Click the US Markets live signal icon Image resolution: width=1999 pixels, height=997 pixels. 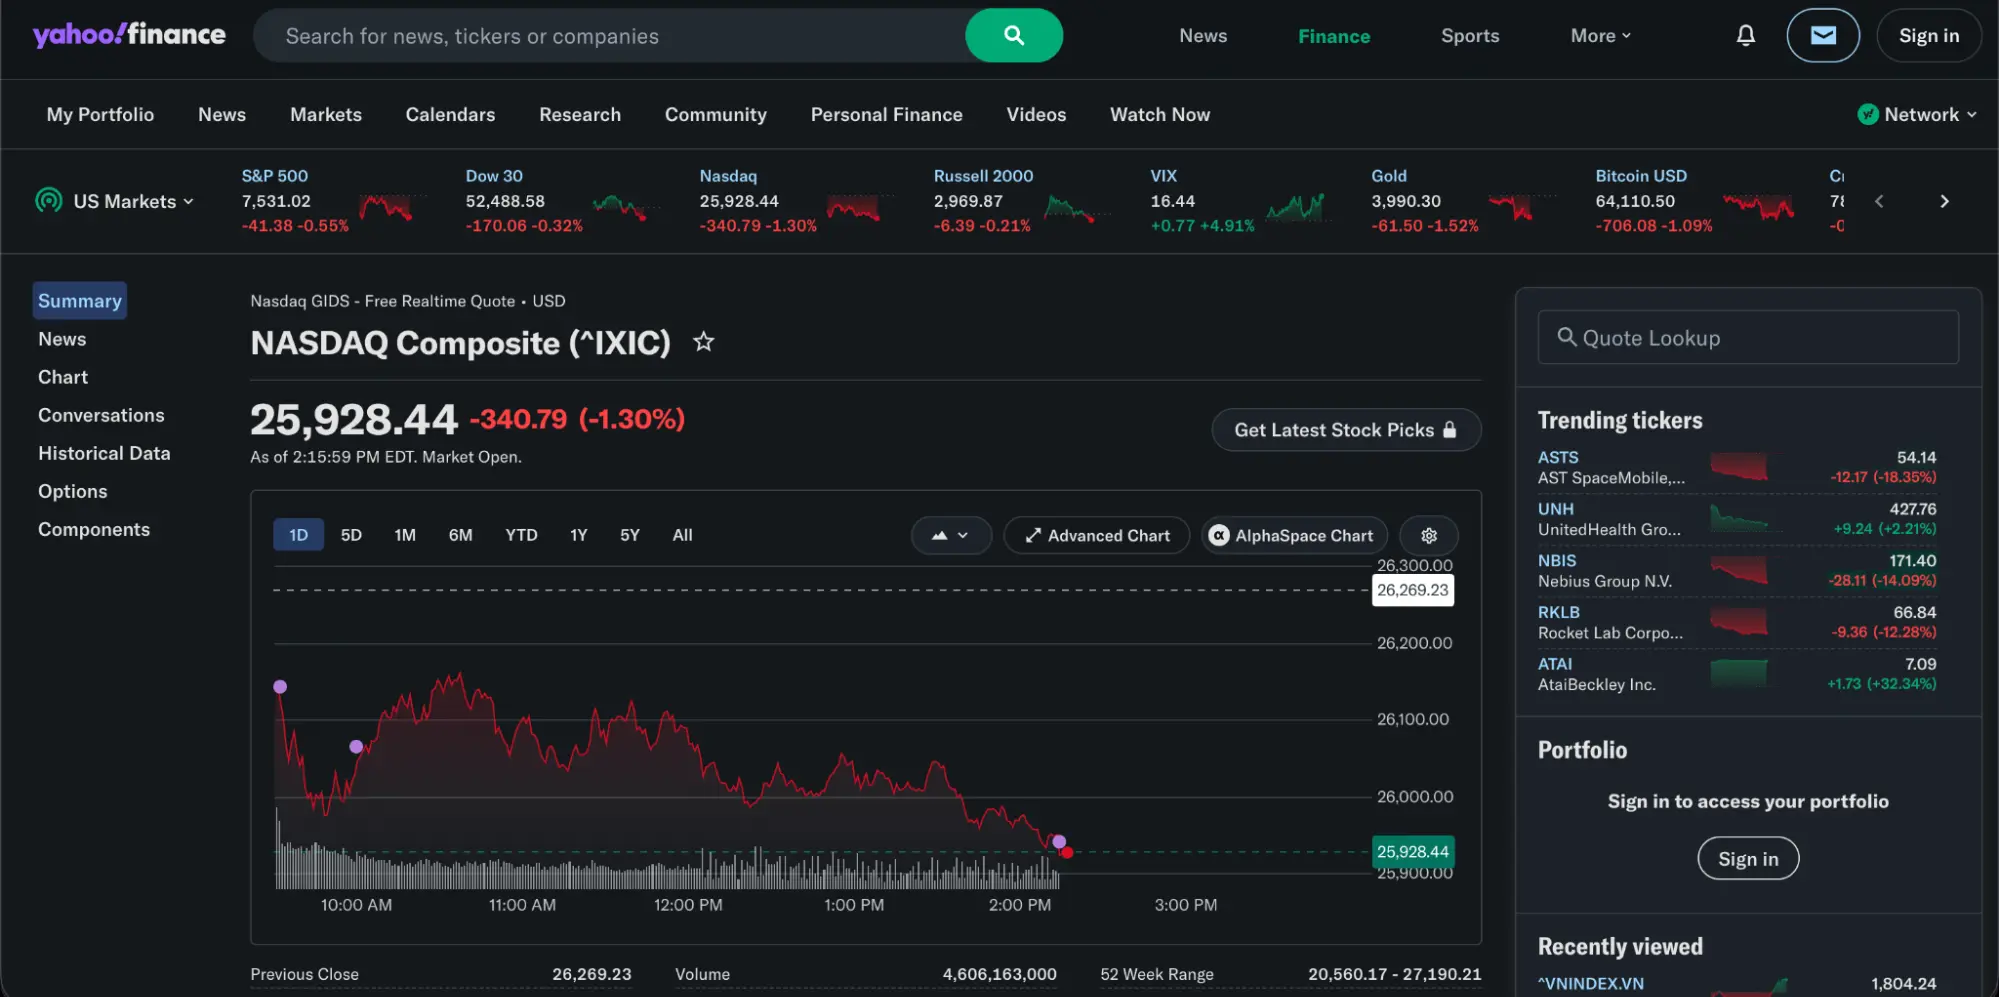(x=48, y=201)
